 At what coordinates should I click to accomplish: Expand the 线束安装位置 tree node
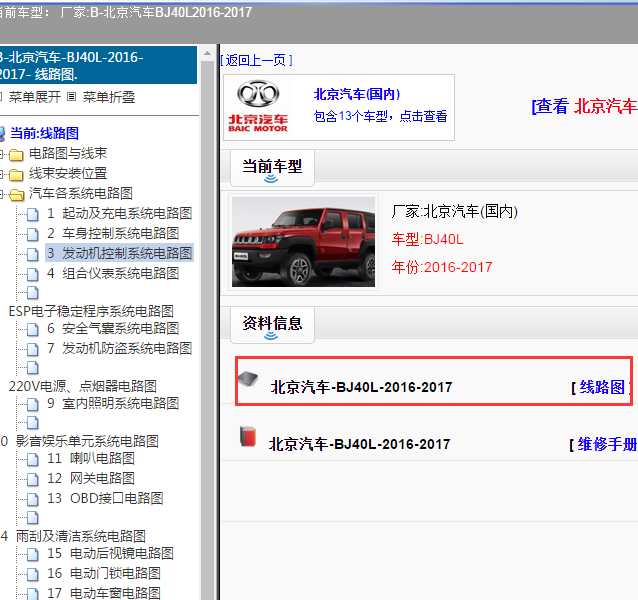point(2,174)
